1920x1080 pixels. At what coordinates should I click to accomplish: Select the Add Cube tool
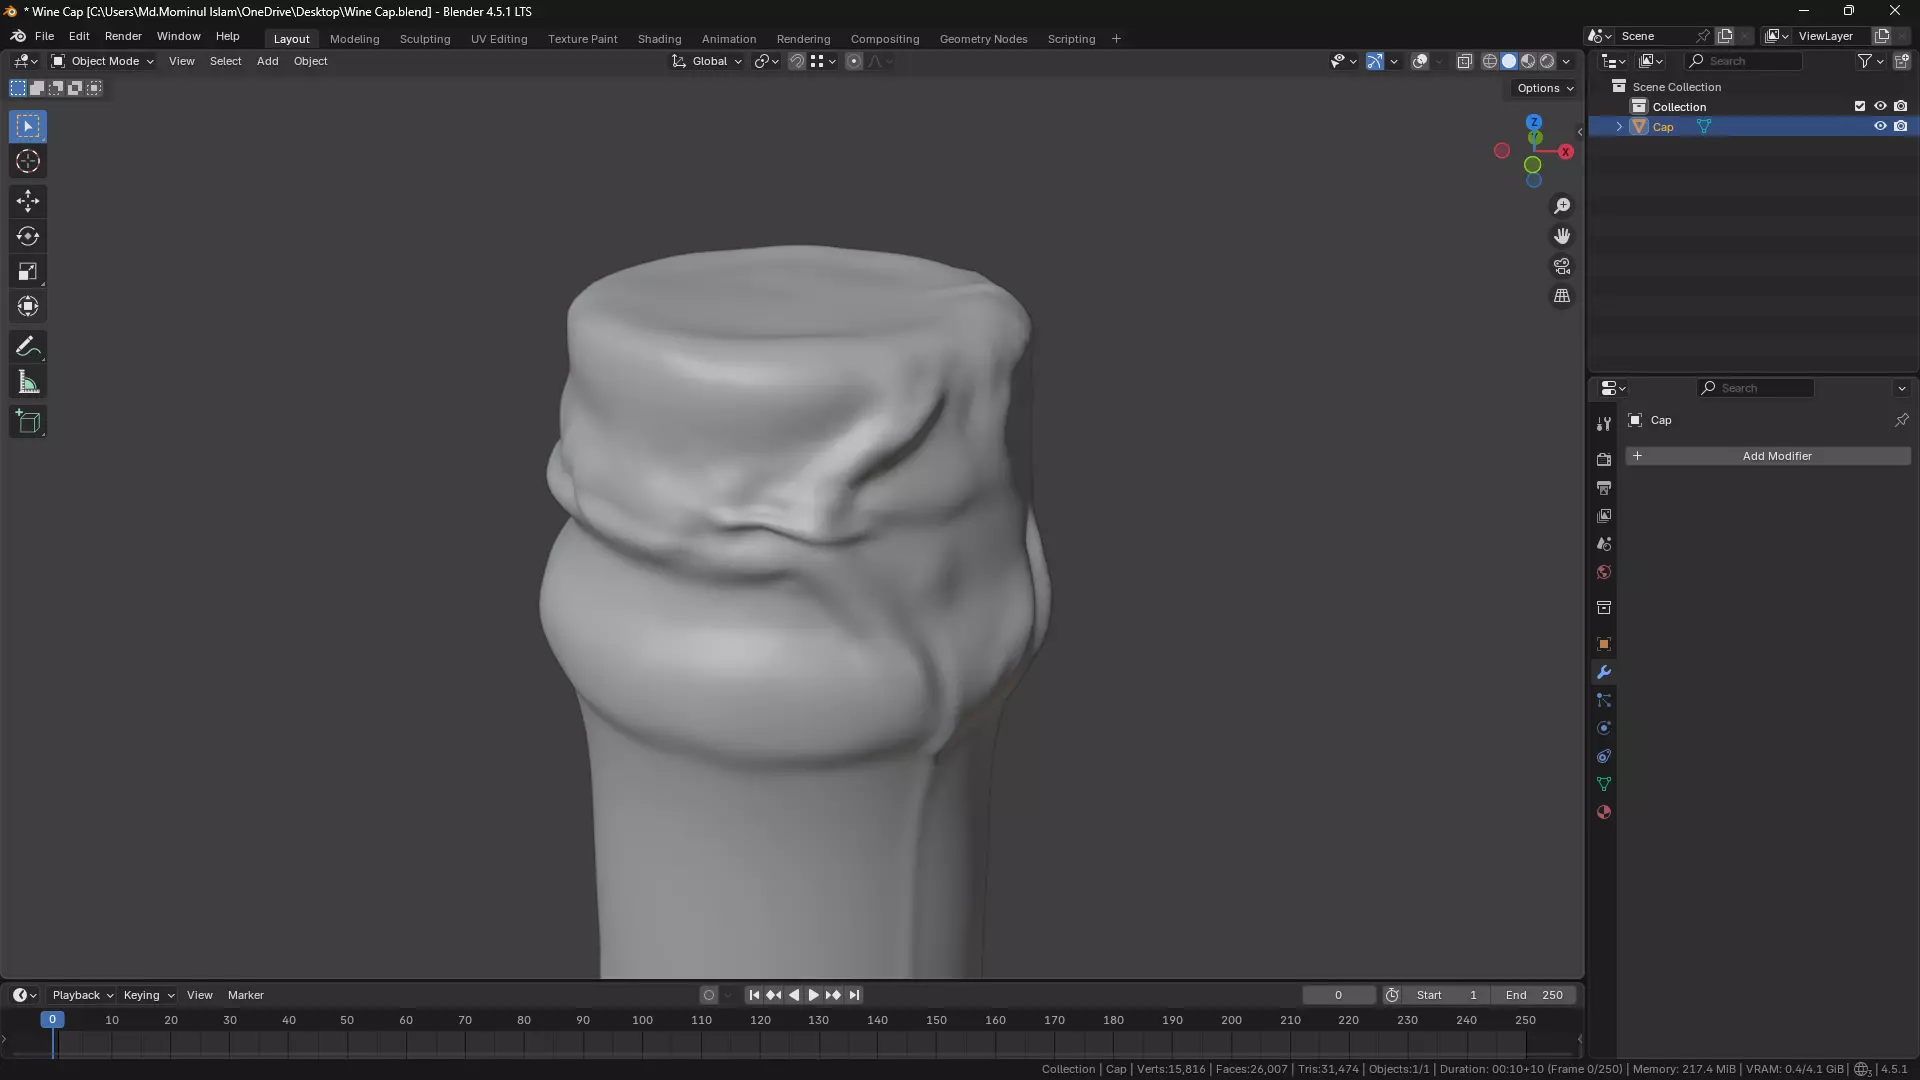click(x=28, y=422)
